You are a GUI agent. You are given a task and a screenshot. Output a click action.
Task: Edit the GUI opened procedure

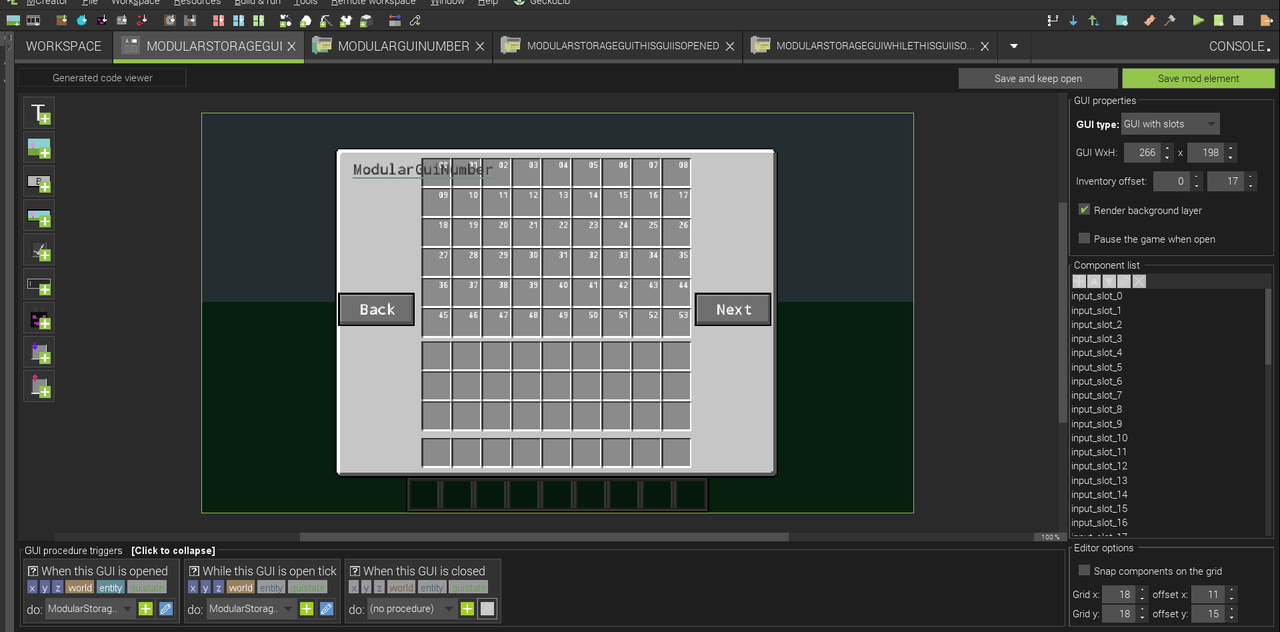(165, 608)
